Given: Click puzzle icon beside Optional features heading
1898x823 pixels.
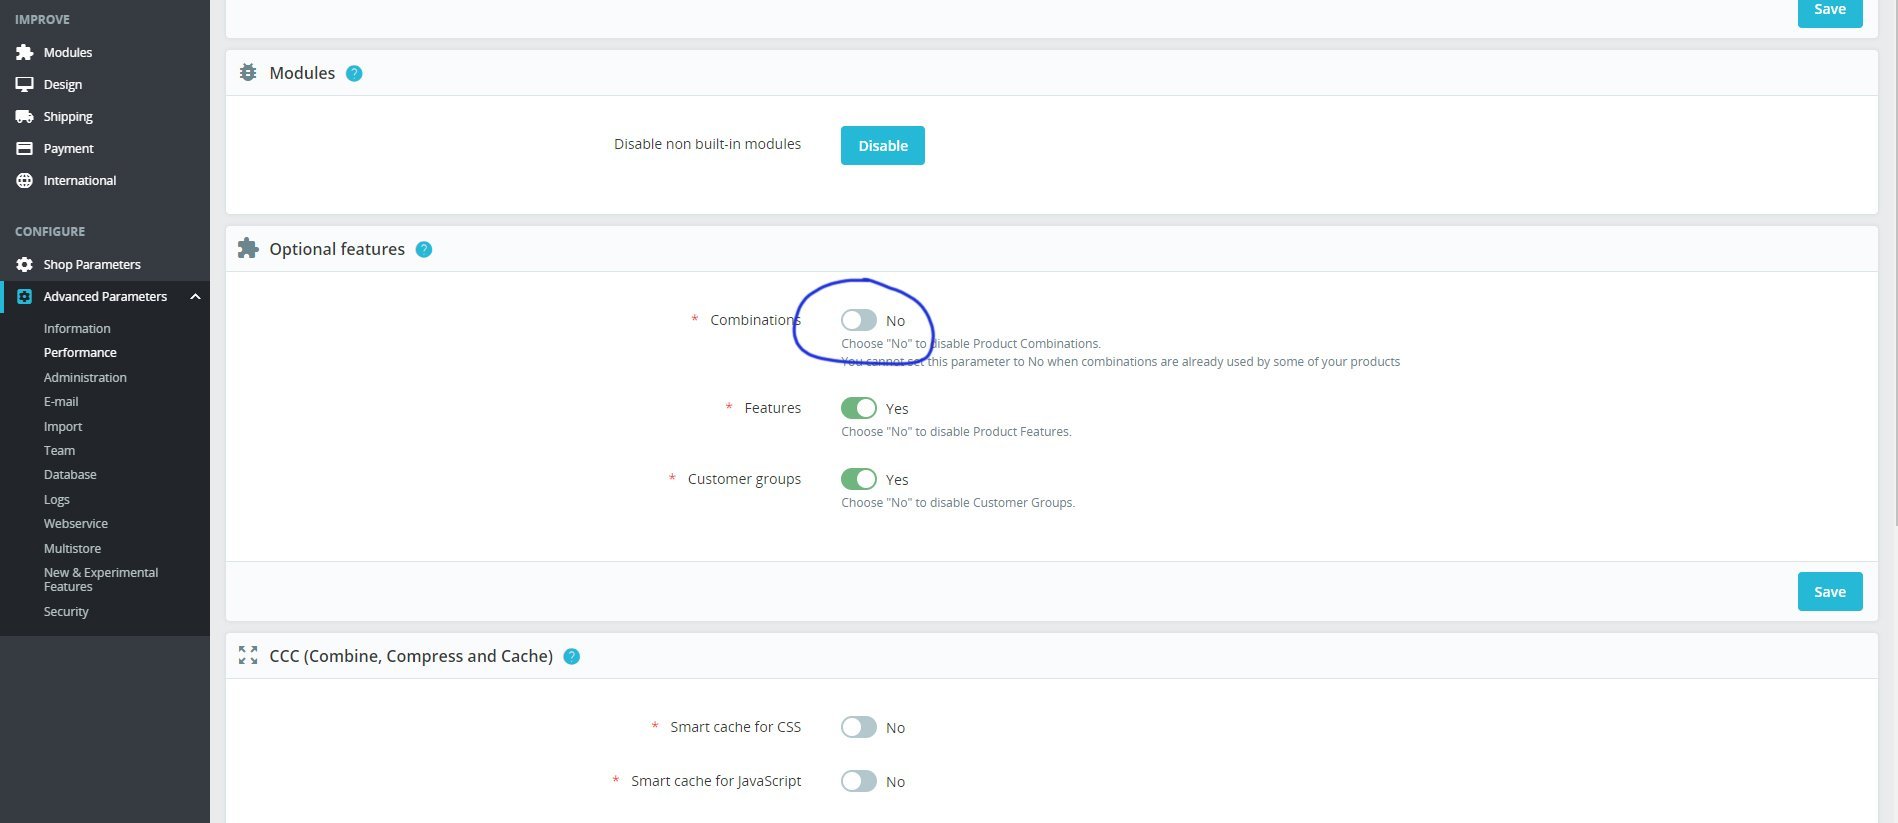Looking at the screenshot, I should point(248,248).
